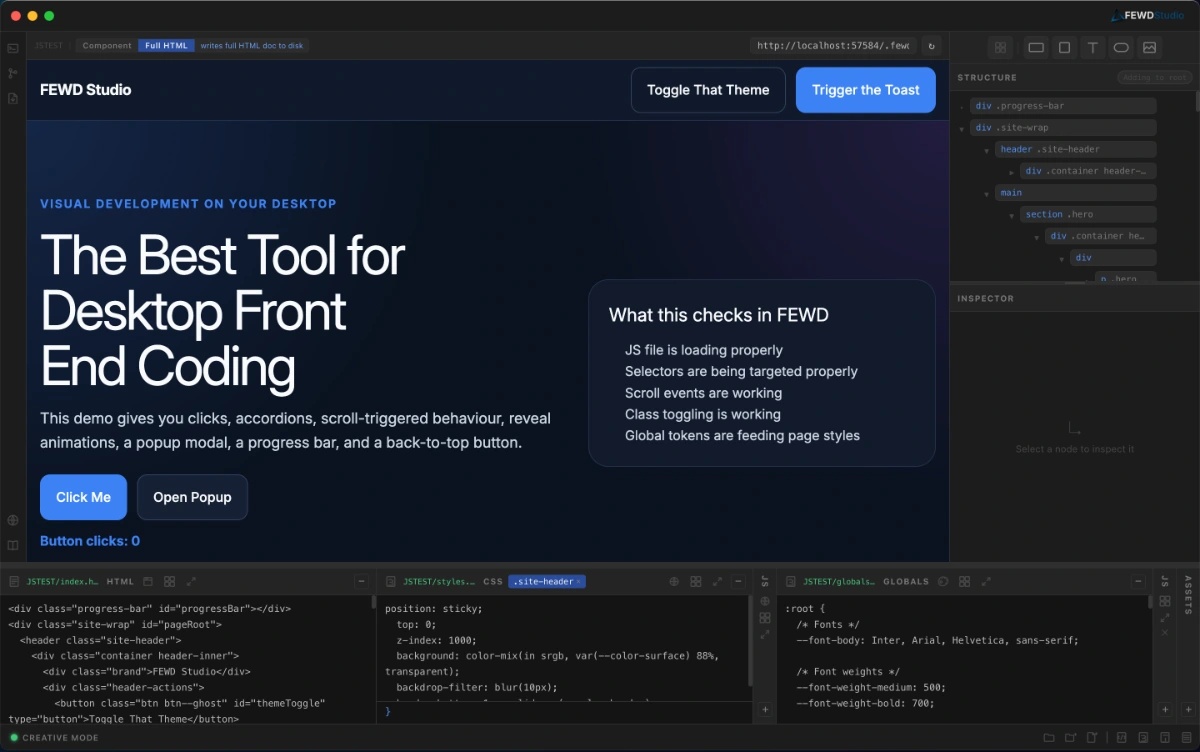Image resolution: width=1200 pixels, height=752 pixels.
Task: Click the book icon at the sidebar bottom
Action: [13, 545]
